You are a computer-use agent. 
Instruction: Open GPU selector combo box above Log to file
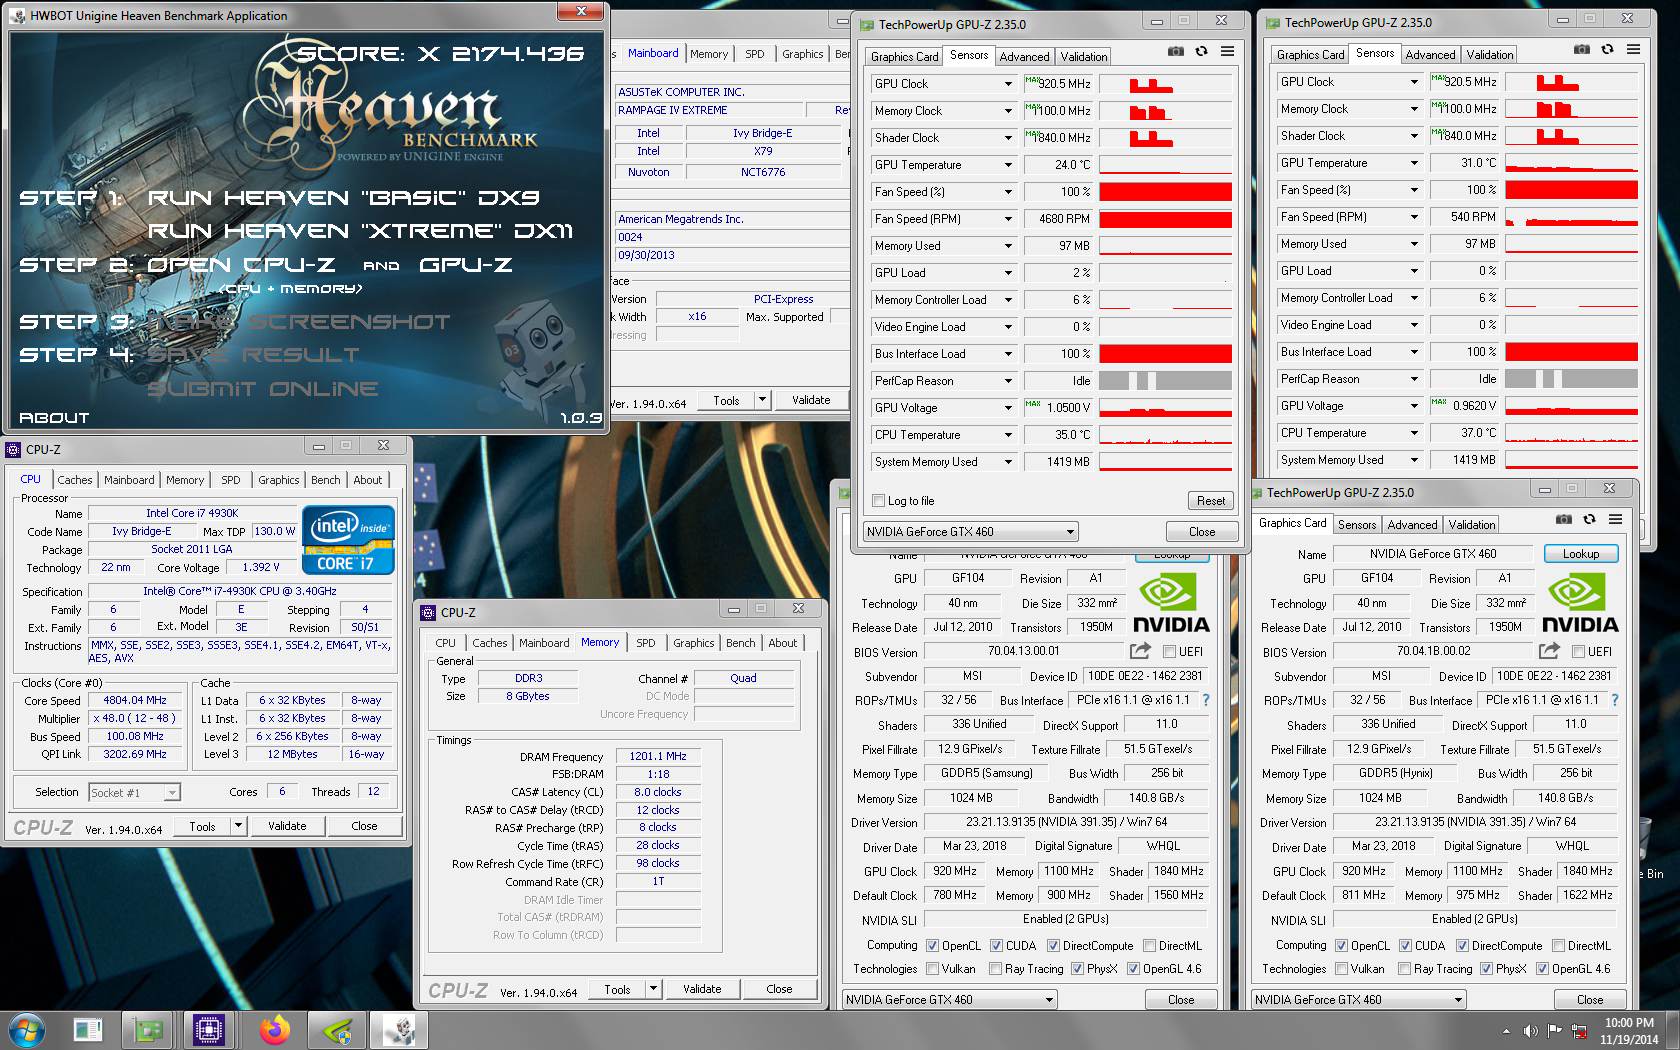tap(970, 532)
